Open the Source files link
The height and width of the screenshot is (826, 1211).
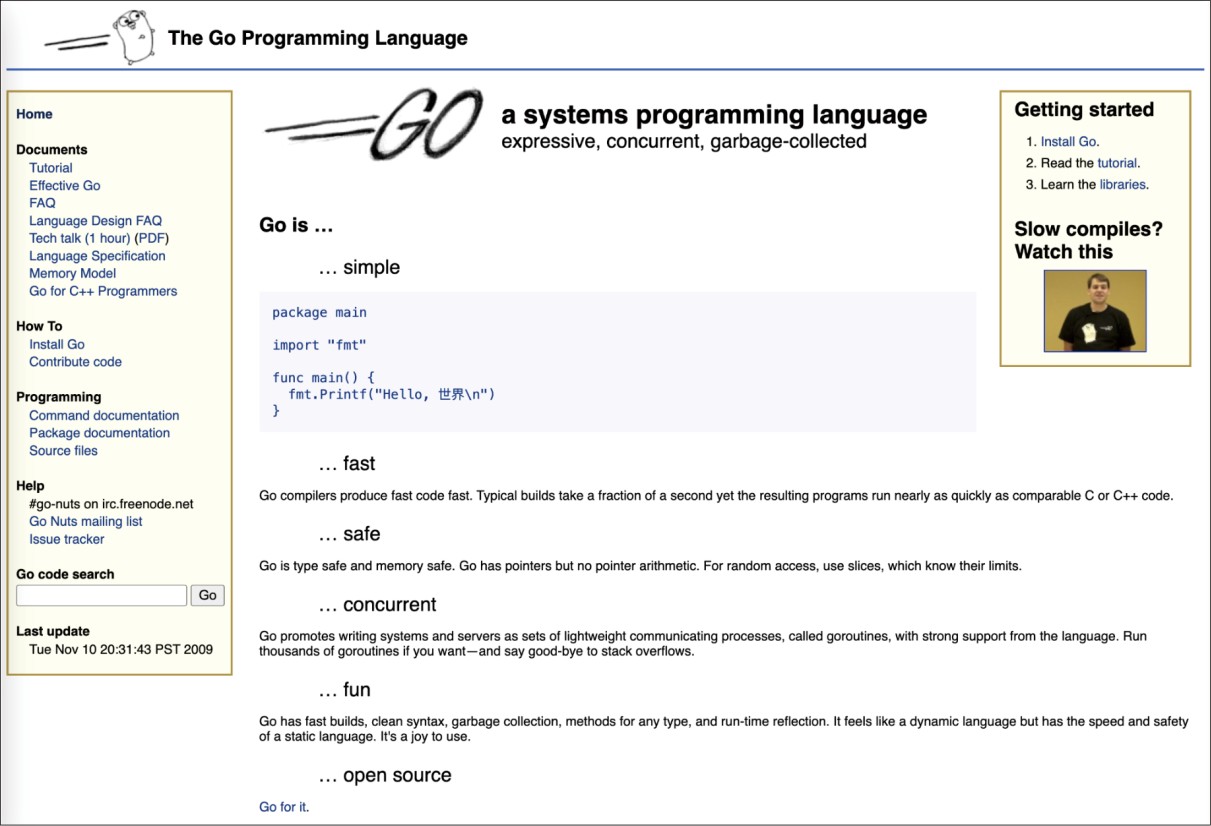[63, 451]
